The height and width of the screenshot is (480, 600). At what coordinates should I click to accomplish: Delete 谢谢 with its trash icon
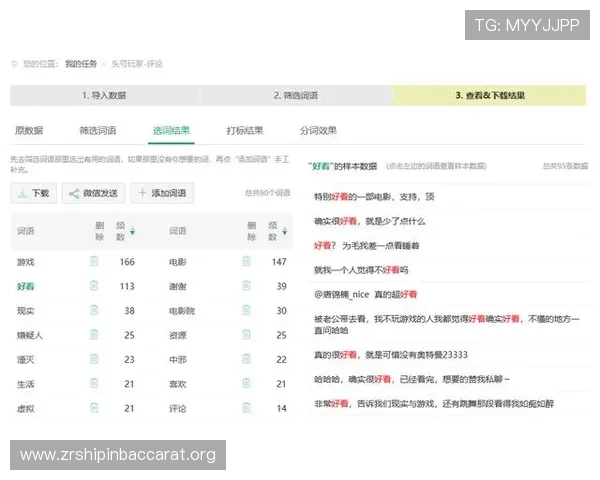246,286
